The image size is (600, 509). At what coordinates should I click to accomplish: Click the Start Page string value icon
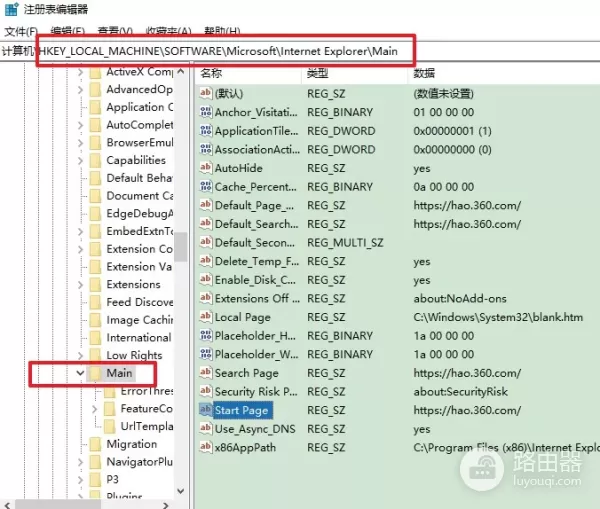[x=206, y=410]
